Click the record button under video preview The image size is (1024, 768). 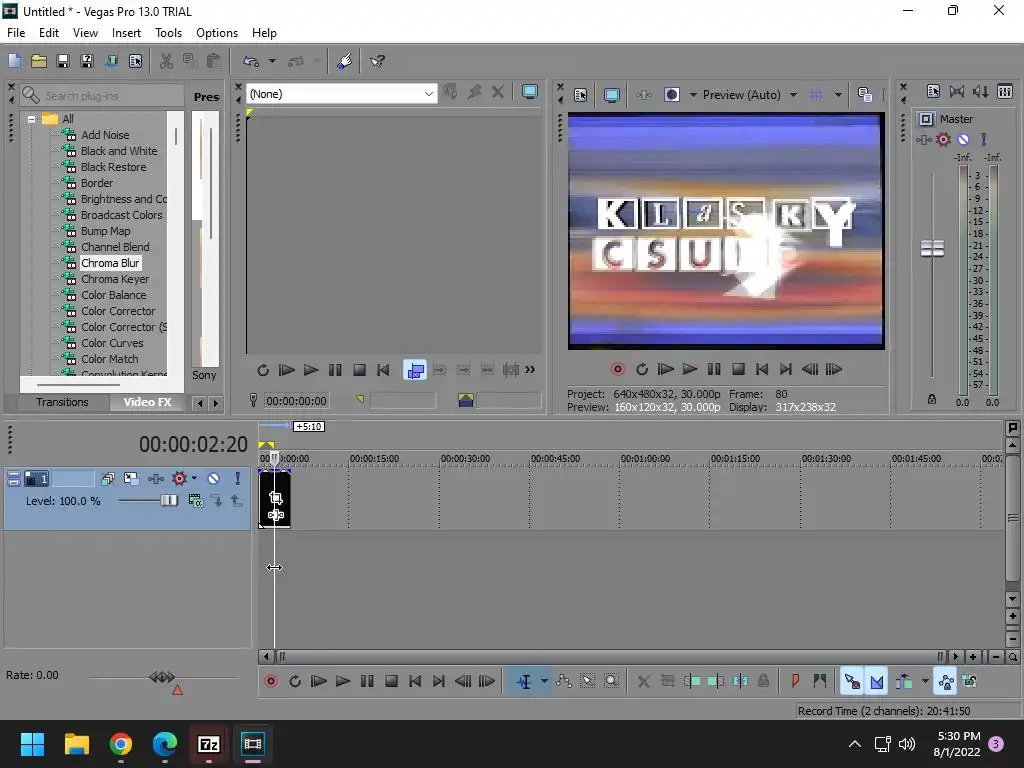point(618,369)
